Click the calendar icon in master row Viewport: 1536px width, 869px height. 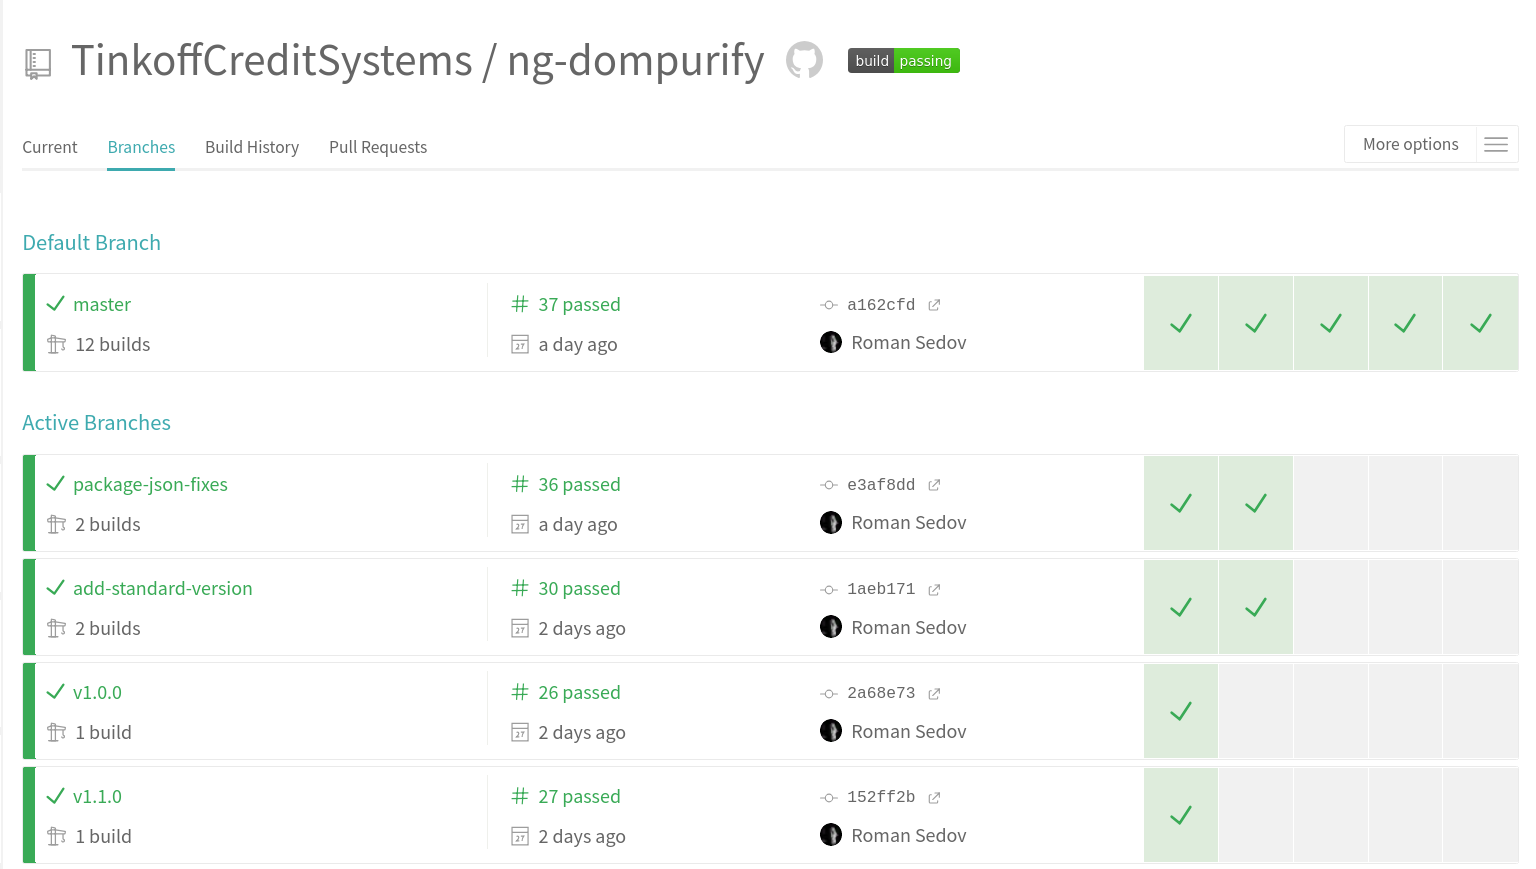[x=520, y=344]
